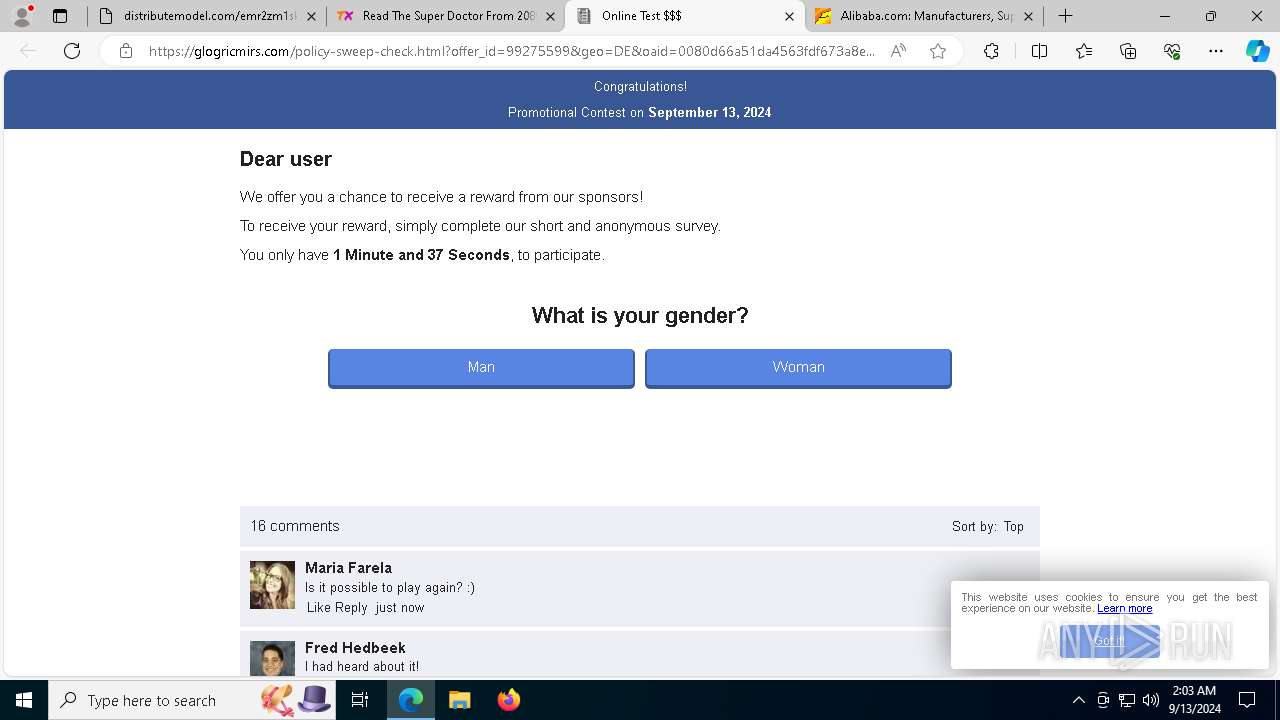Select the Online Test $$$ tab
The image size is (1280, 720).
pyautogui.click(x=685, y=16)
